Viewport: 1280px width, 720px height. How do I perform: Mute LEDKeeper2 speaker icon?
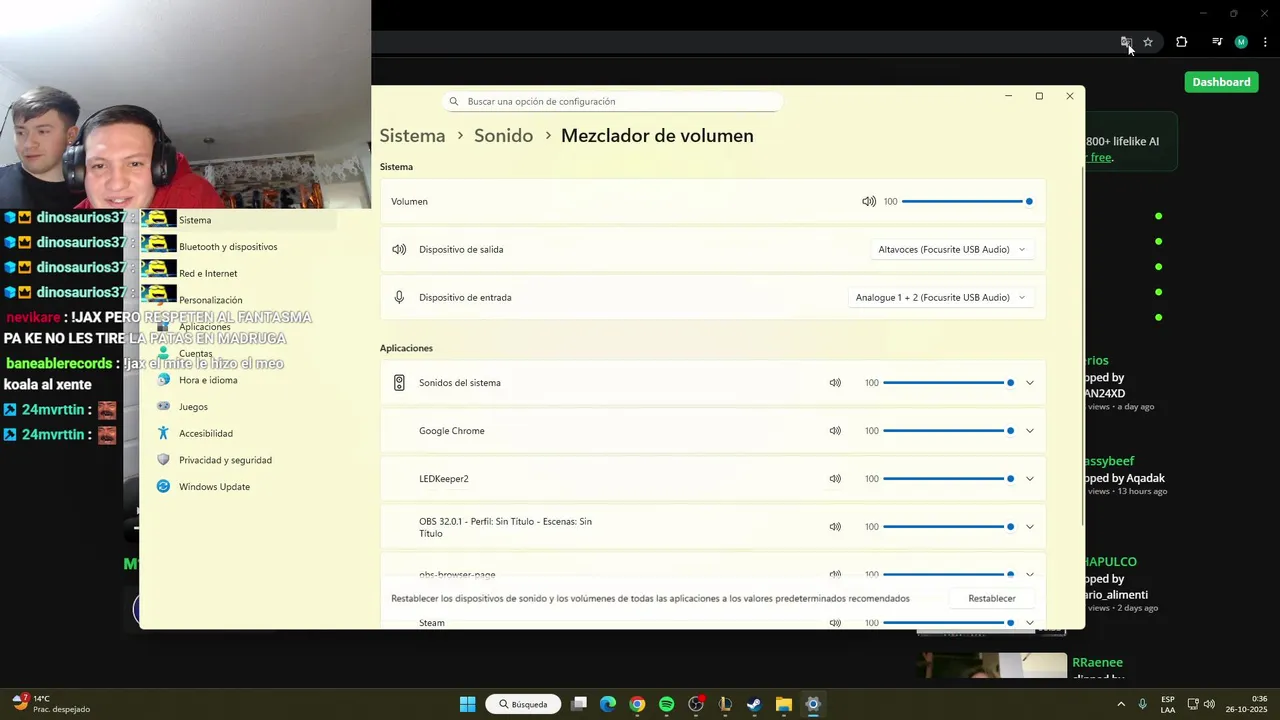[835, 479]
